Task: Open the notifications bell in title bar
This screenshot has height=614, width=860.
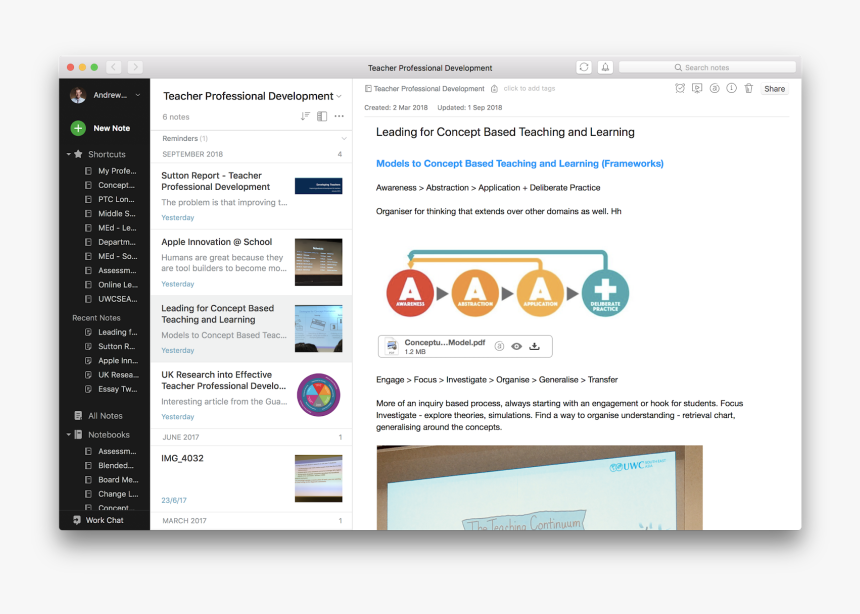Action: pyautogui.click(x=605, y=67)
